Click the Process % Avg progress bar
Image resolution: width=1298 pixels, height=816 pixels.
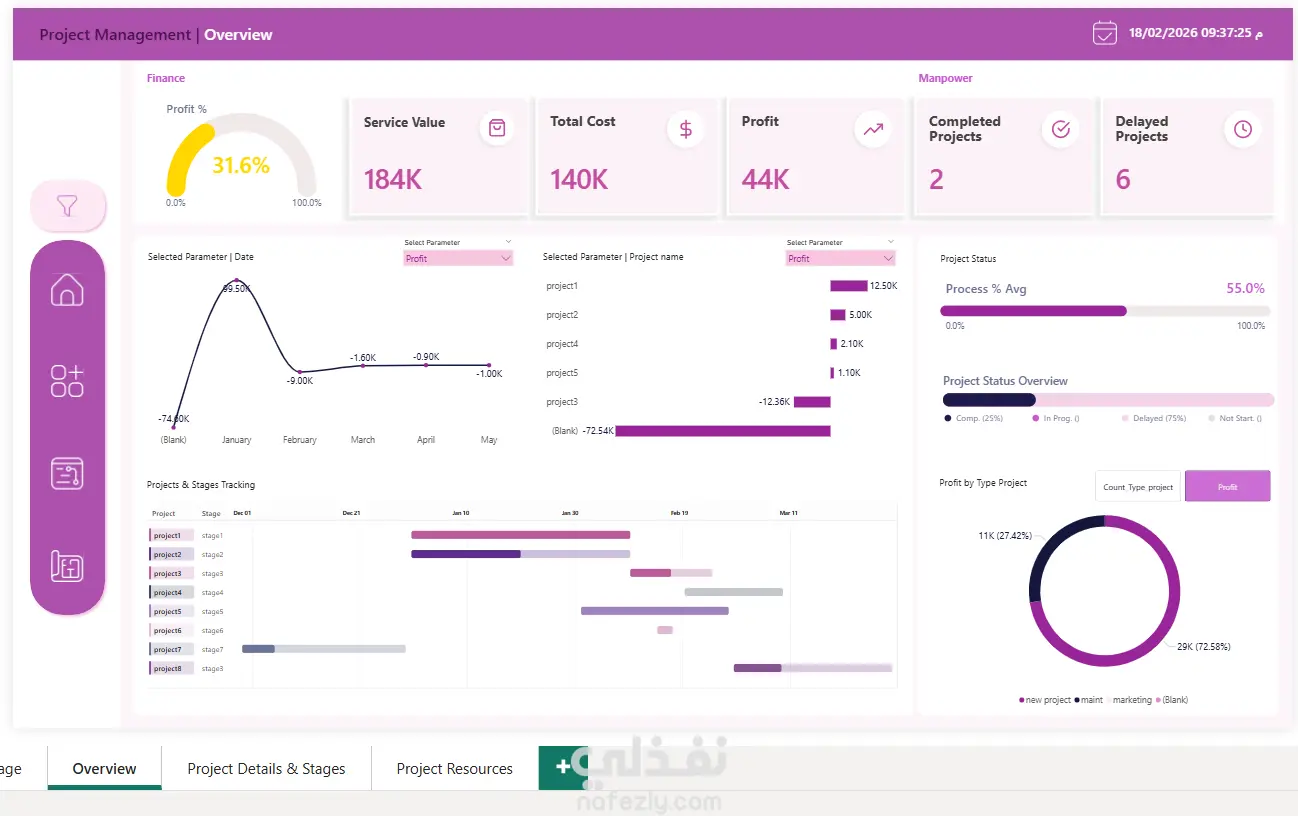pos(1105,311)
